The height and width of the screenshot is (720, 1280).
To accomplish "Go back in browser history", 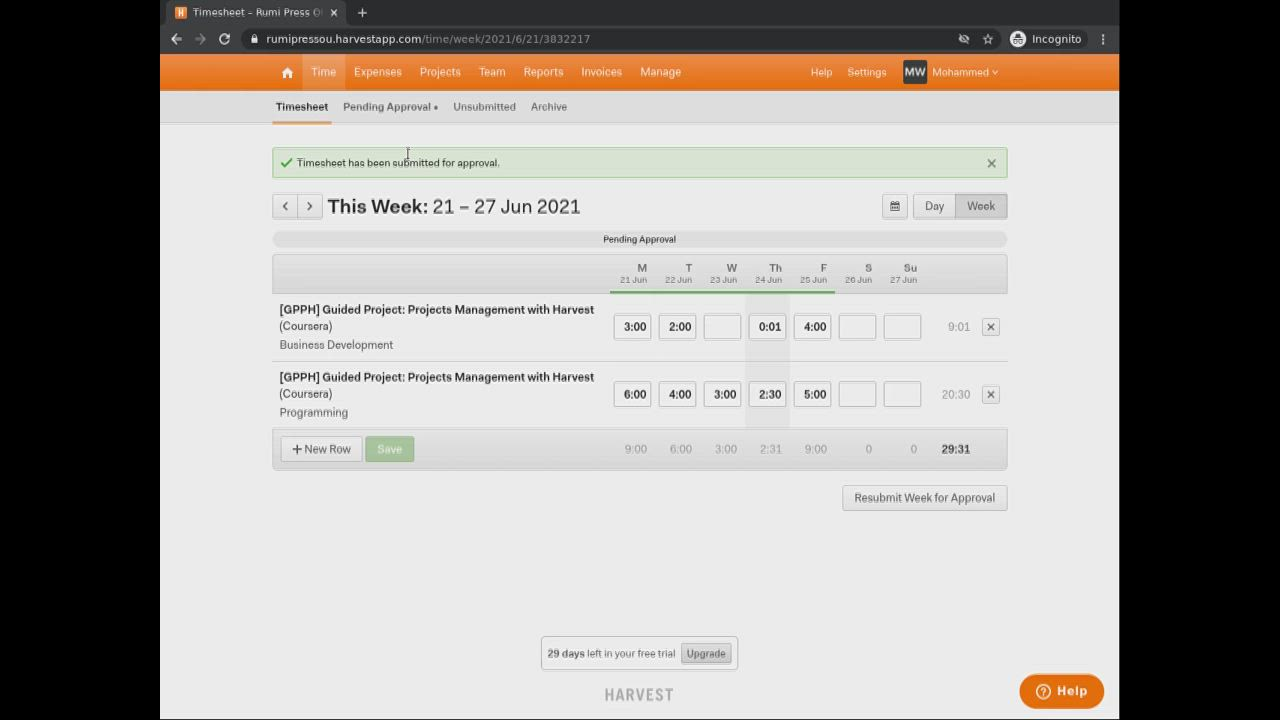I will click(x=176, y=39).
